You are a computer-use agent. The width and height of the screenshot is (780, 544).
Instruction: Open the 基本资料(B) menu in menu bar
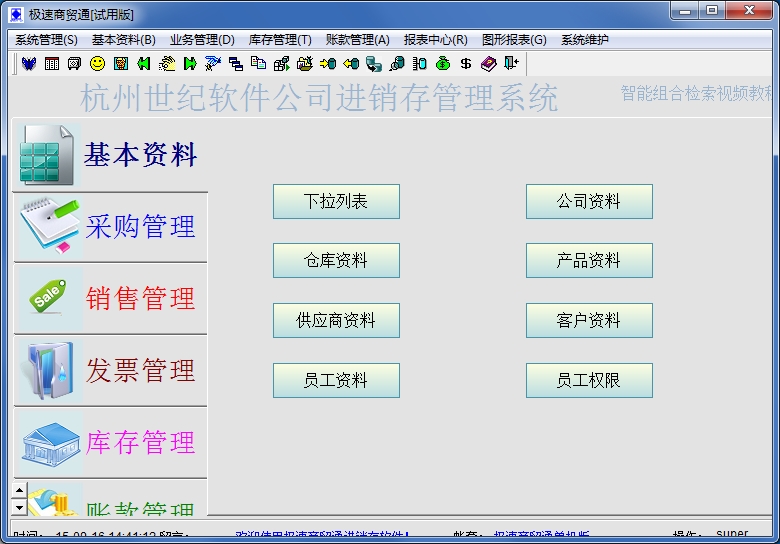tap(123, 40)
